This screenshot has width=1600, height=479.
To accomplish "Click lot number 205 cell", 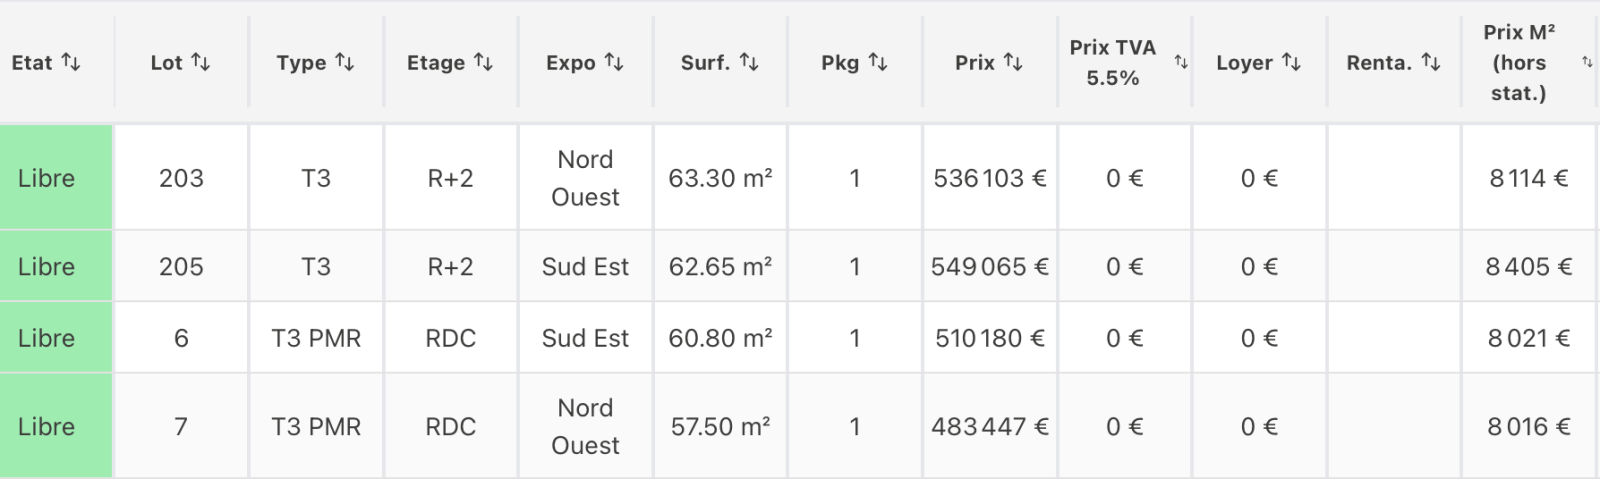I will 181,267.
